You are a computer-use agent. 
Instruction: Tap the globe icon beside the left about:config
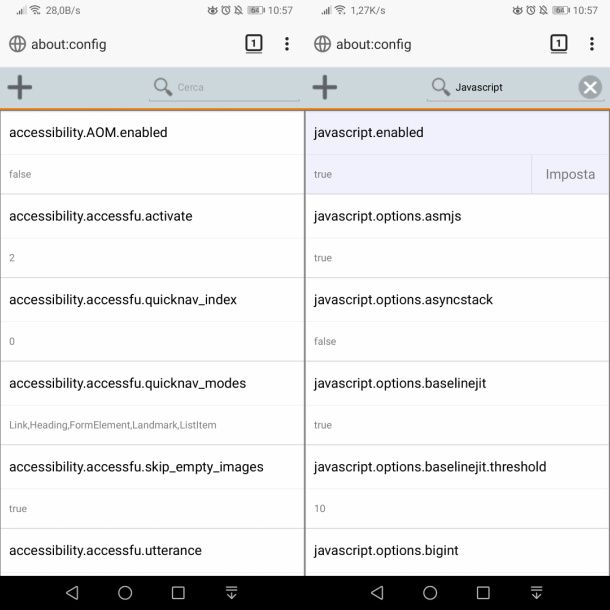(x=17, y=44)
